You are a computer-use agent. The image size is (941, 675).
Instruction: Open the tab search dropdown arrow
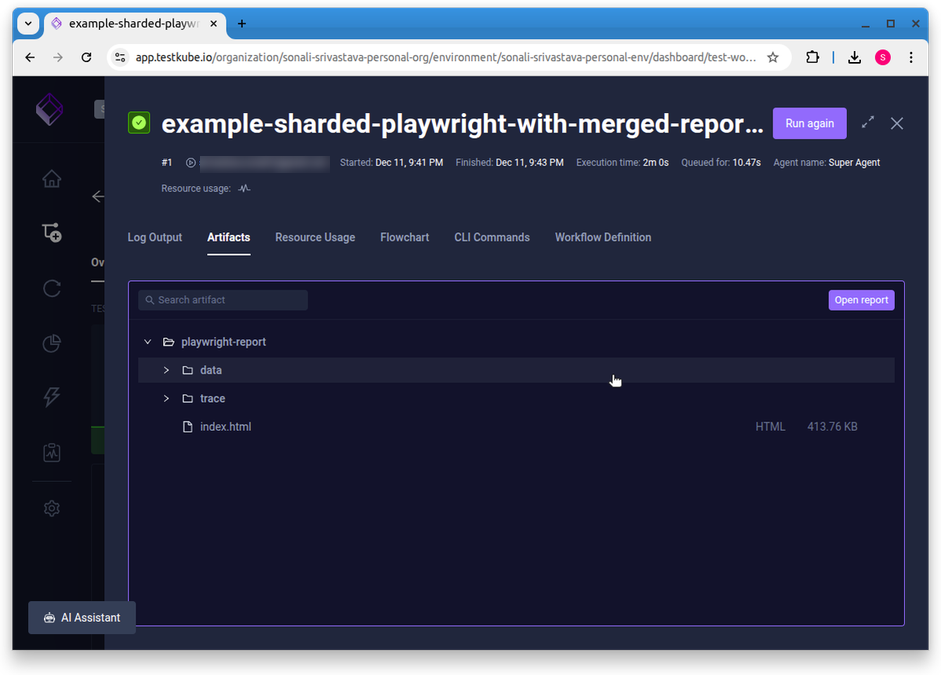[28, 23]
